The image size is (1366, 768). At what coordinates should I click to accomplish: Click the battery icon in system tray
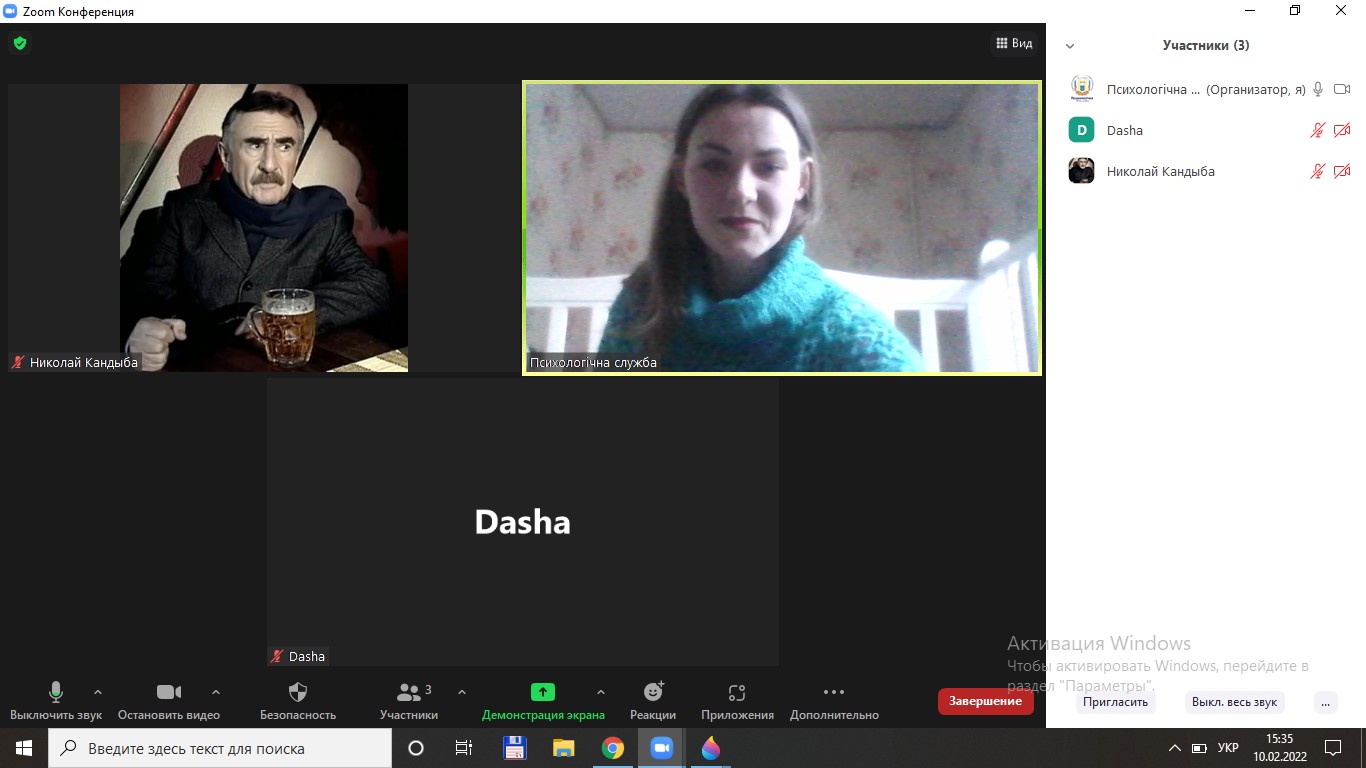click(x=1199, y=748)
